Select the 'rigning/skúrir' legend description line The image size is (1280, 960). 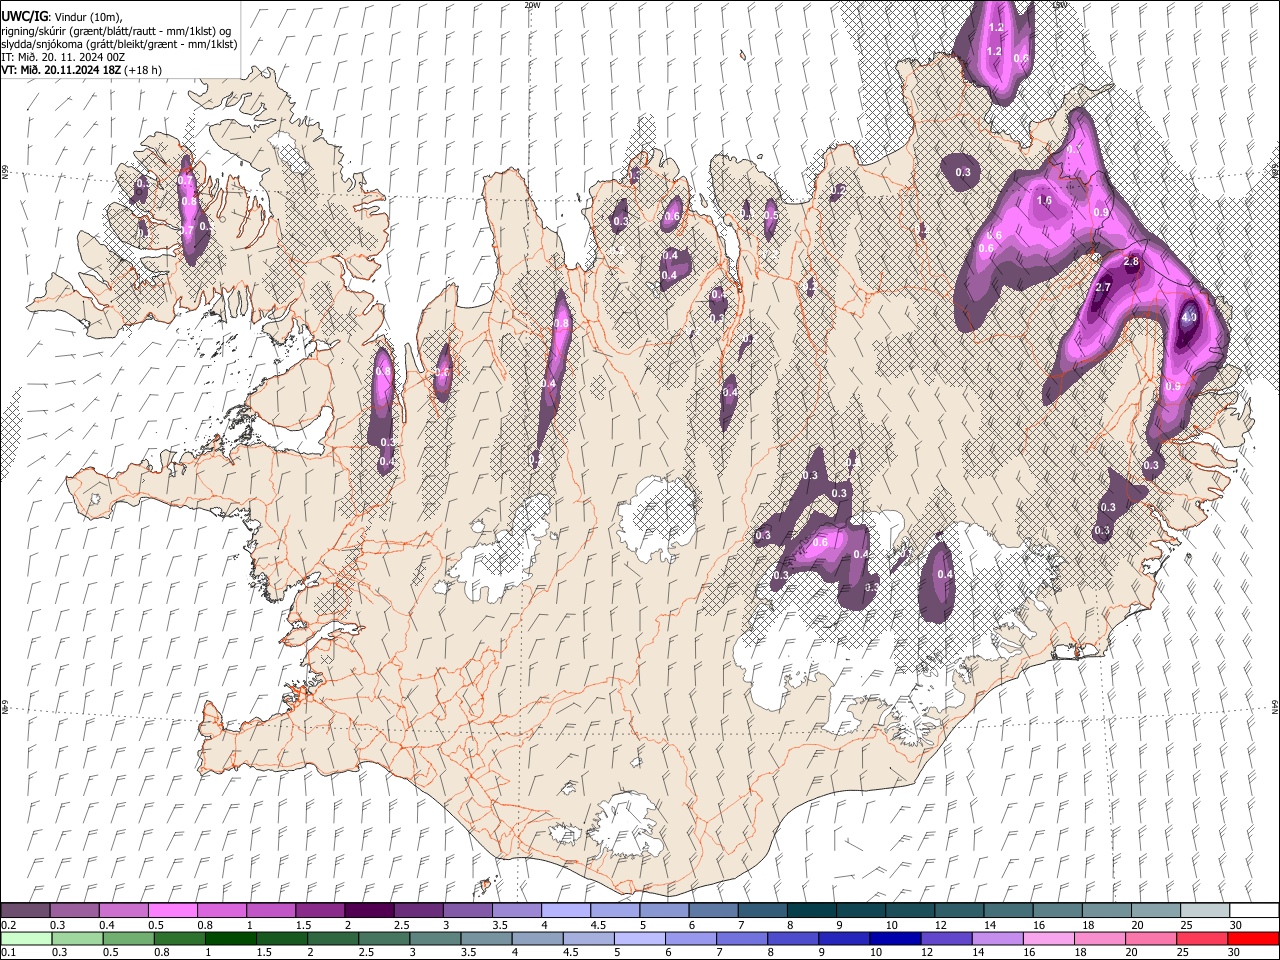pos(116,31)
